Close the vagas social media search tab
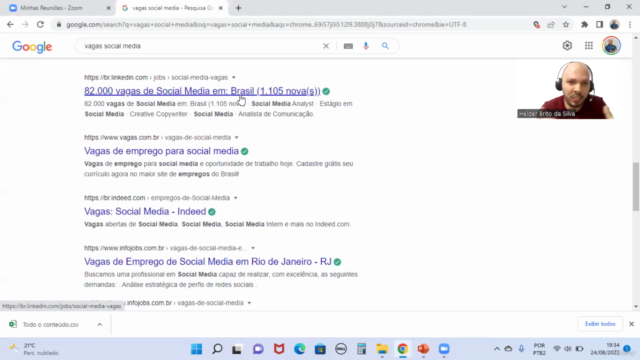This screenshot has height=360, width=640. [220, 8]
